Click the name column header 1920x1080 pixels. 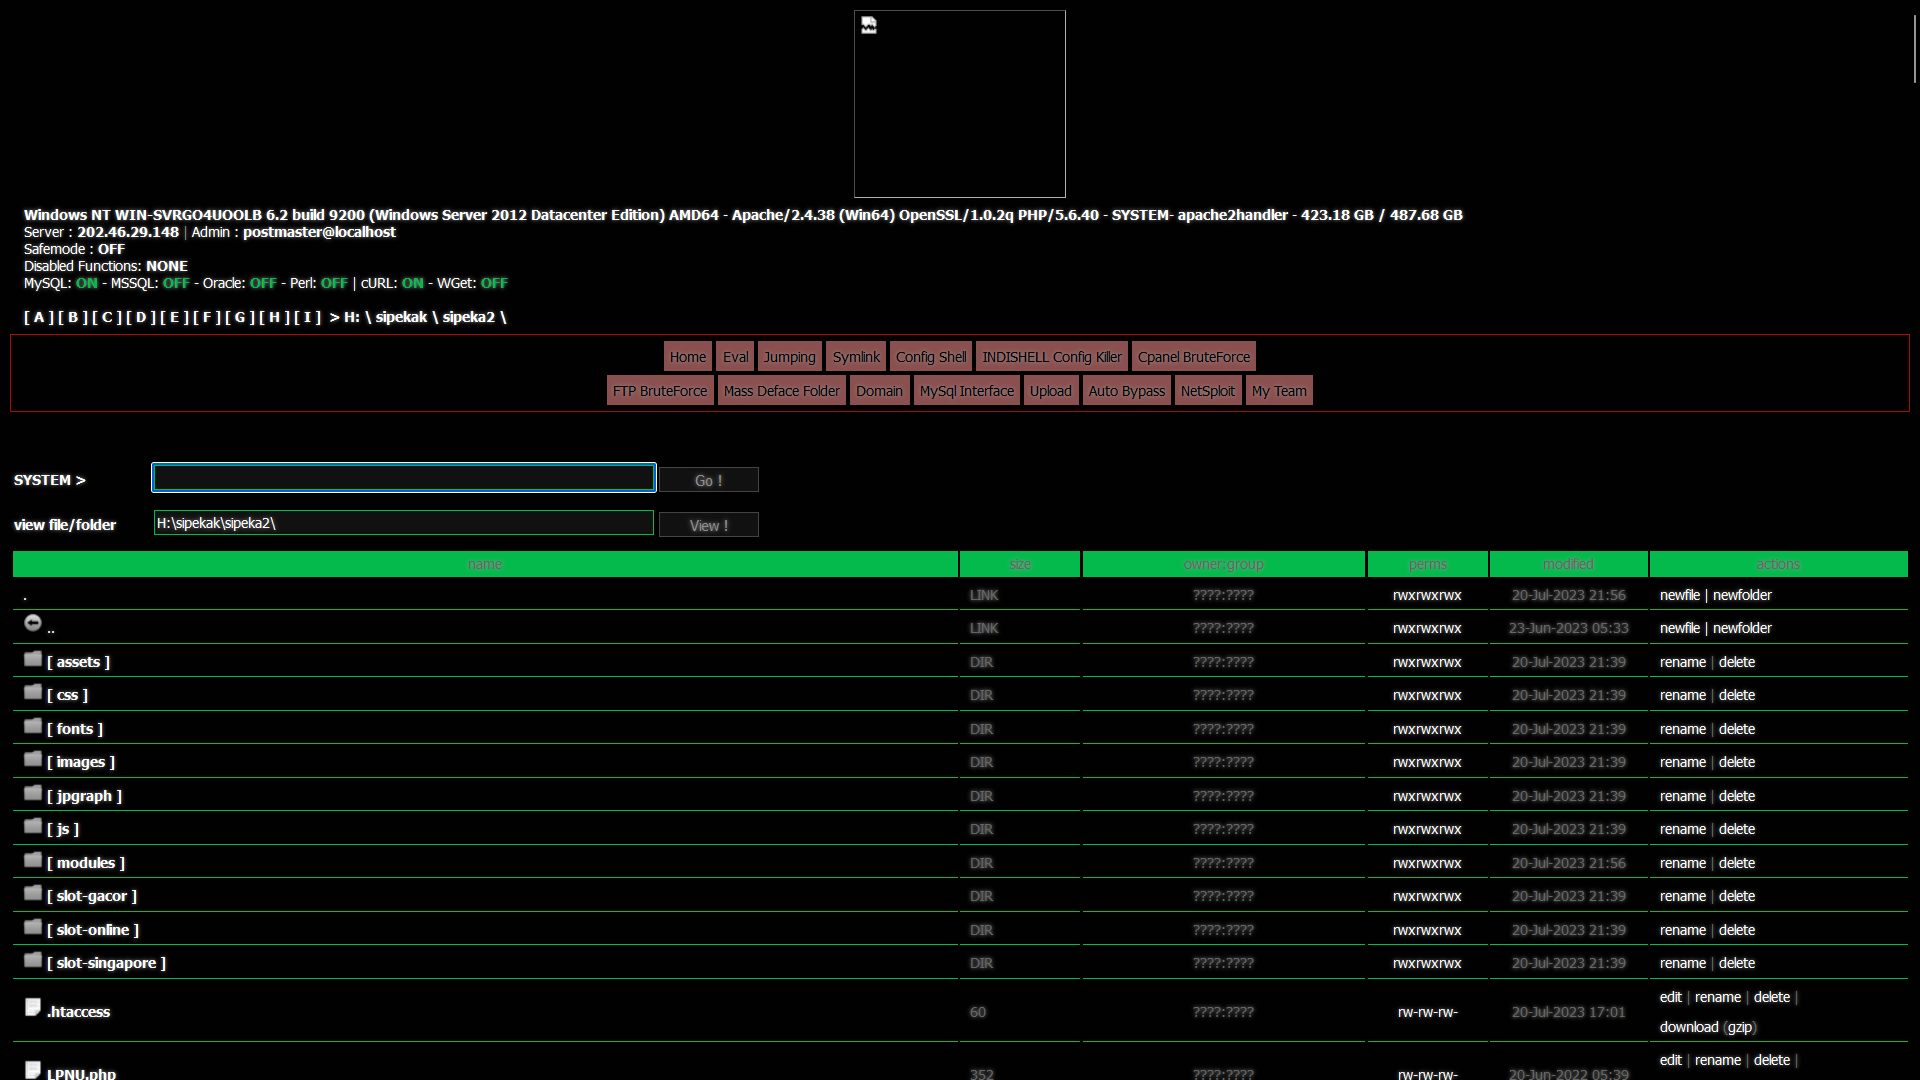tap(485, 564)
